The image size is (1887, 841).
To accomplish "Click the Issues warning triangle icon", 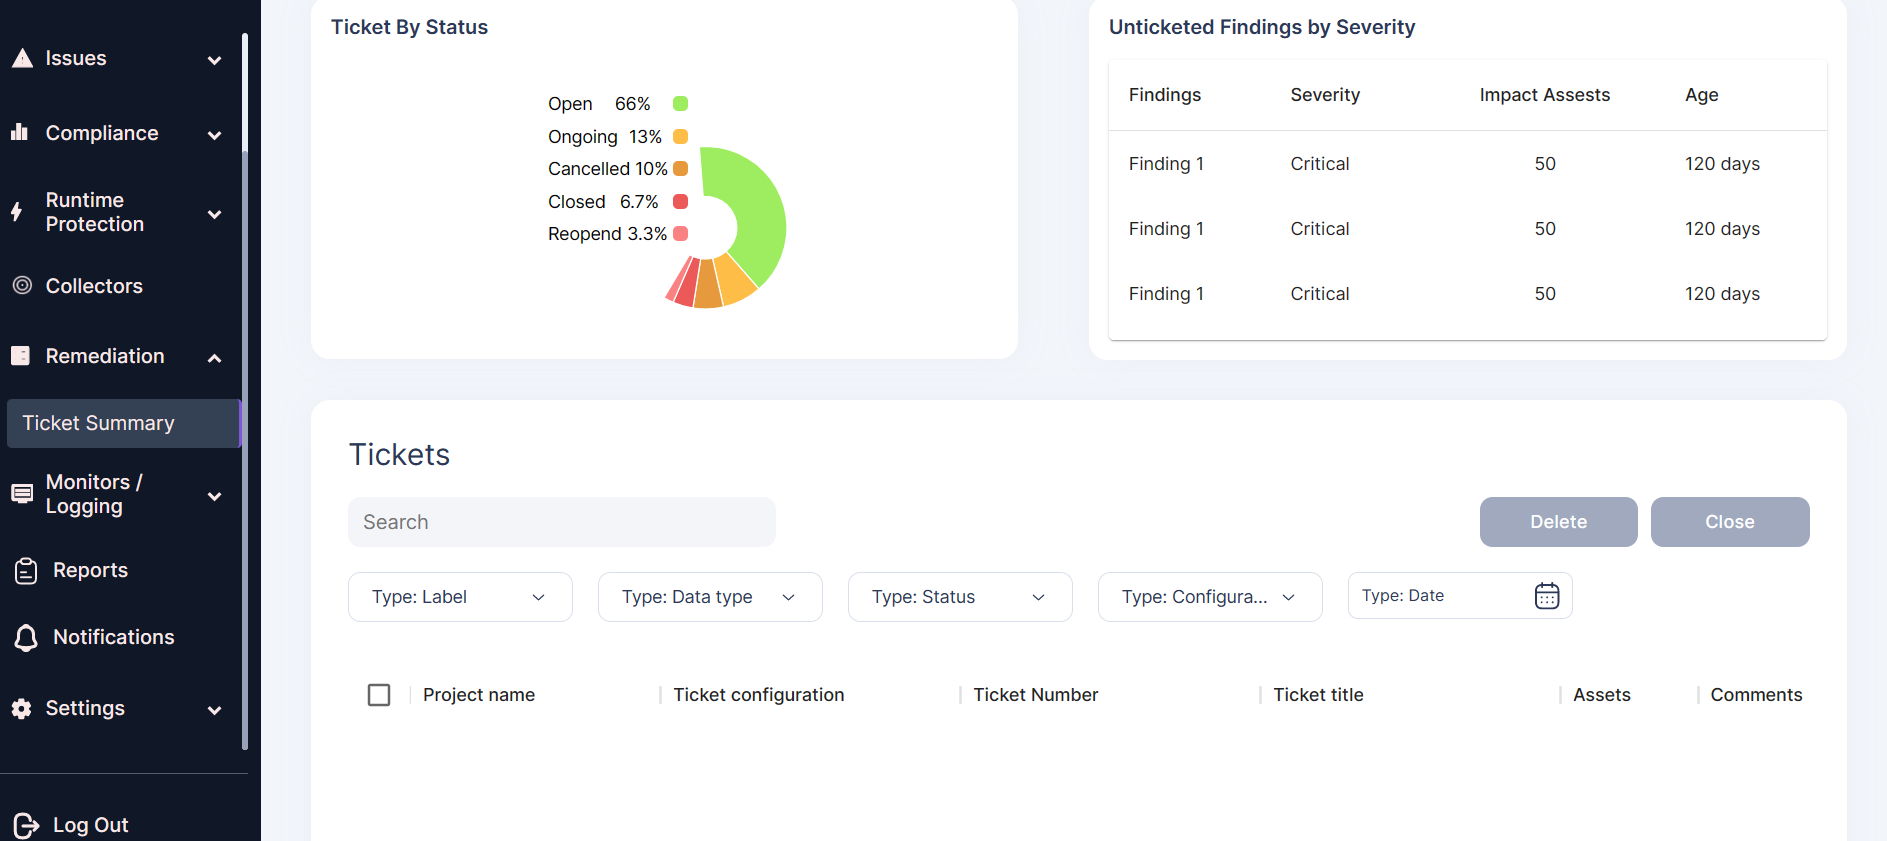I will point(22,58).
